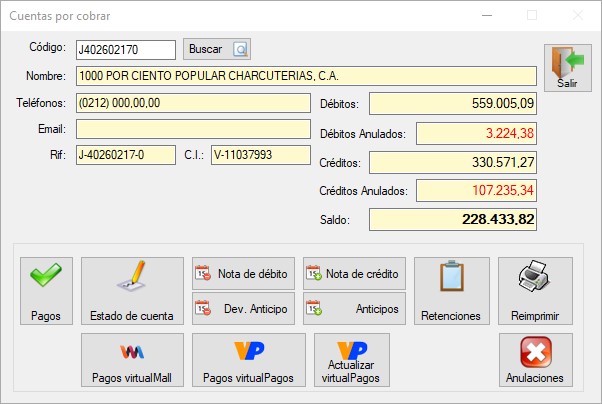Viewport: 602px width, 404px height.
Task: Click the Débitos: label
Action: (339, 104)
